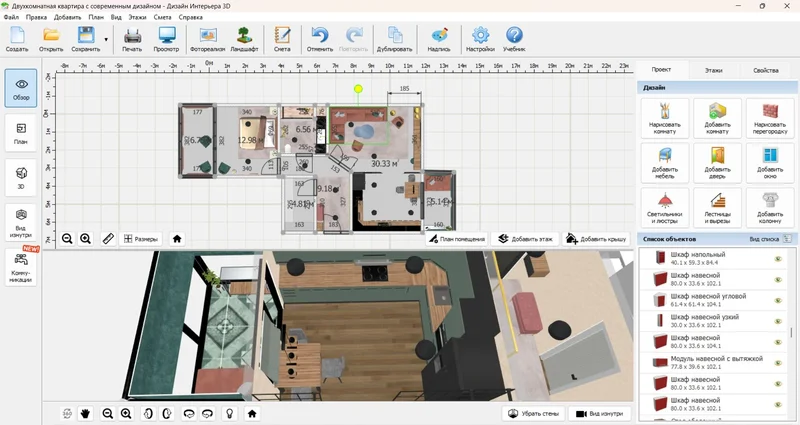The width and height of the screenshot is (800, 425).
Task: Toggle visibility of Шкаф напольный
Action: 777,258
